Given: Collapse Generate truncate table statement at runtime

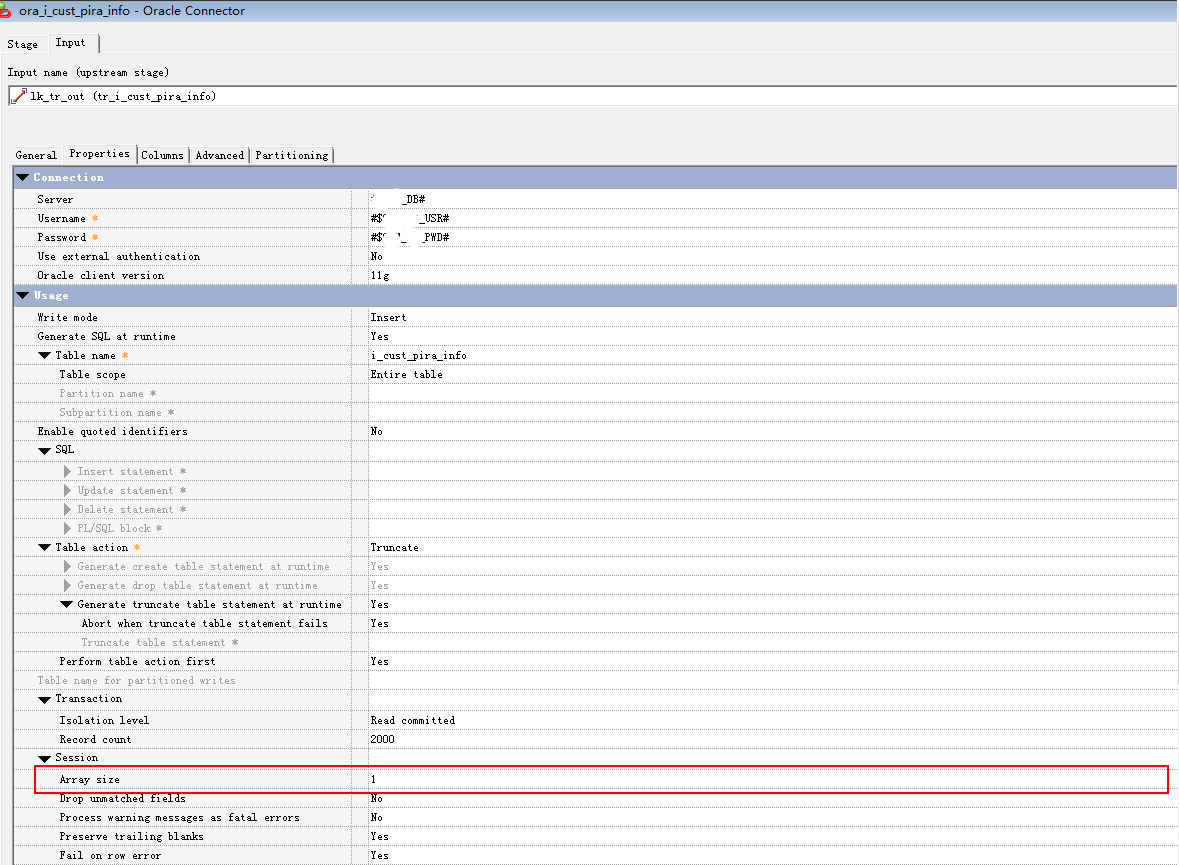Looking at the screenshot, I should 66,604.
